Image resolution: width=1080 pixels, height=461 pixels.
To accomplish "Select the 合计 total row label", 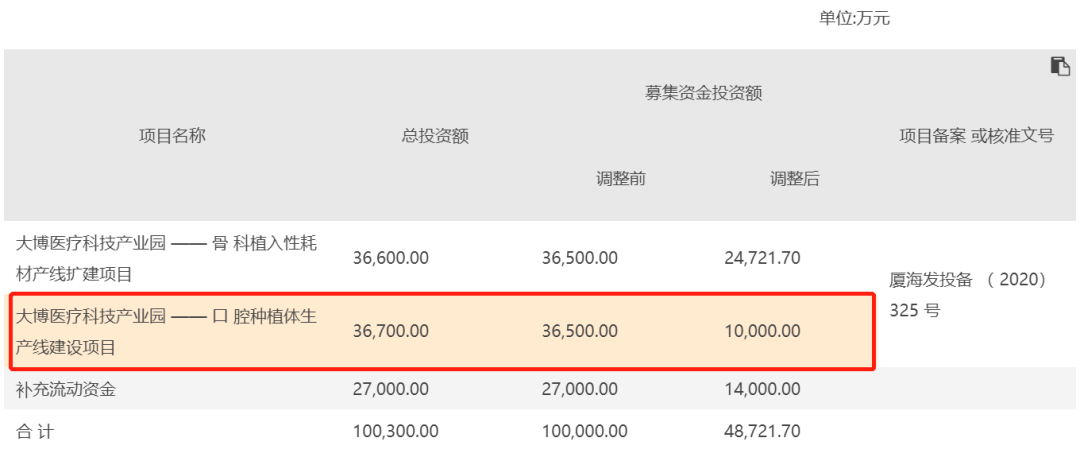I will click(x=34, y=432).
